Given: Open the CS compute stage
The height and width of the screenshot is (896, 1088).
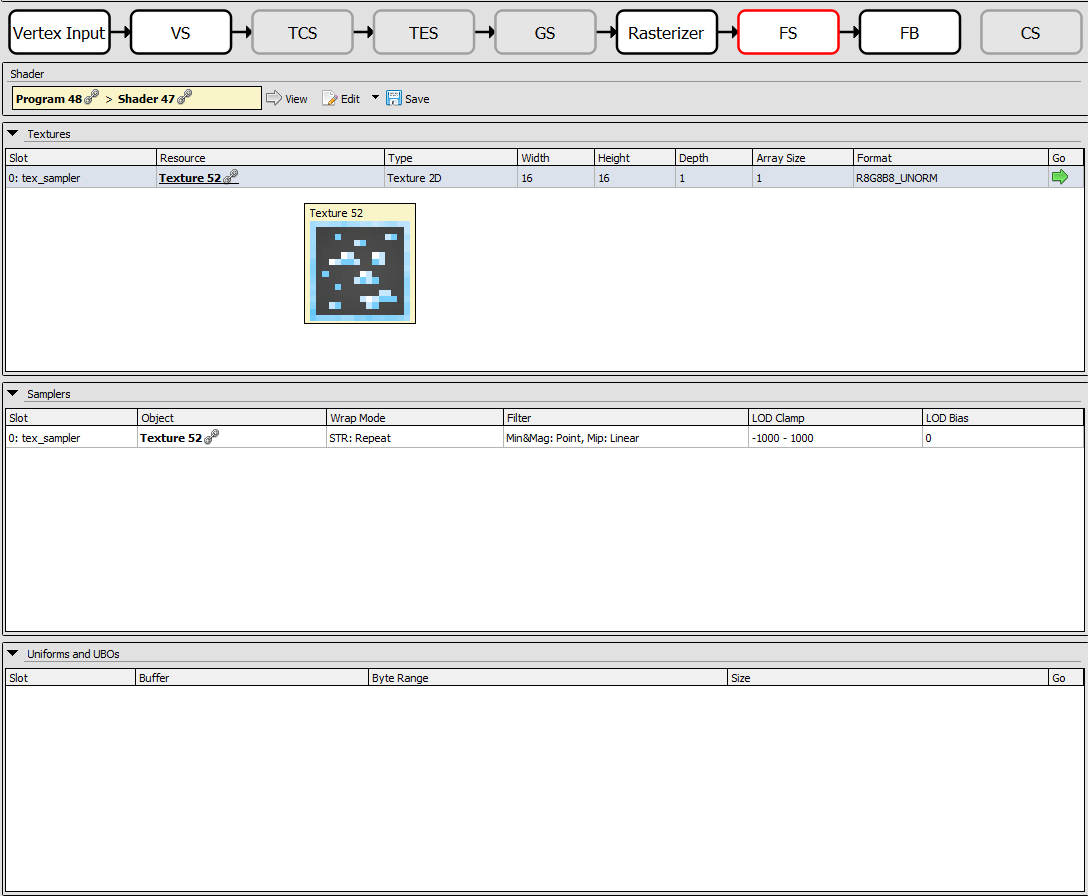Looking at the screenshot, I should click(1030, 33).
